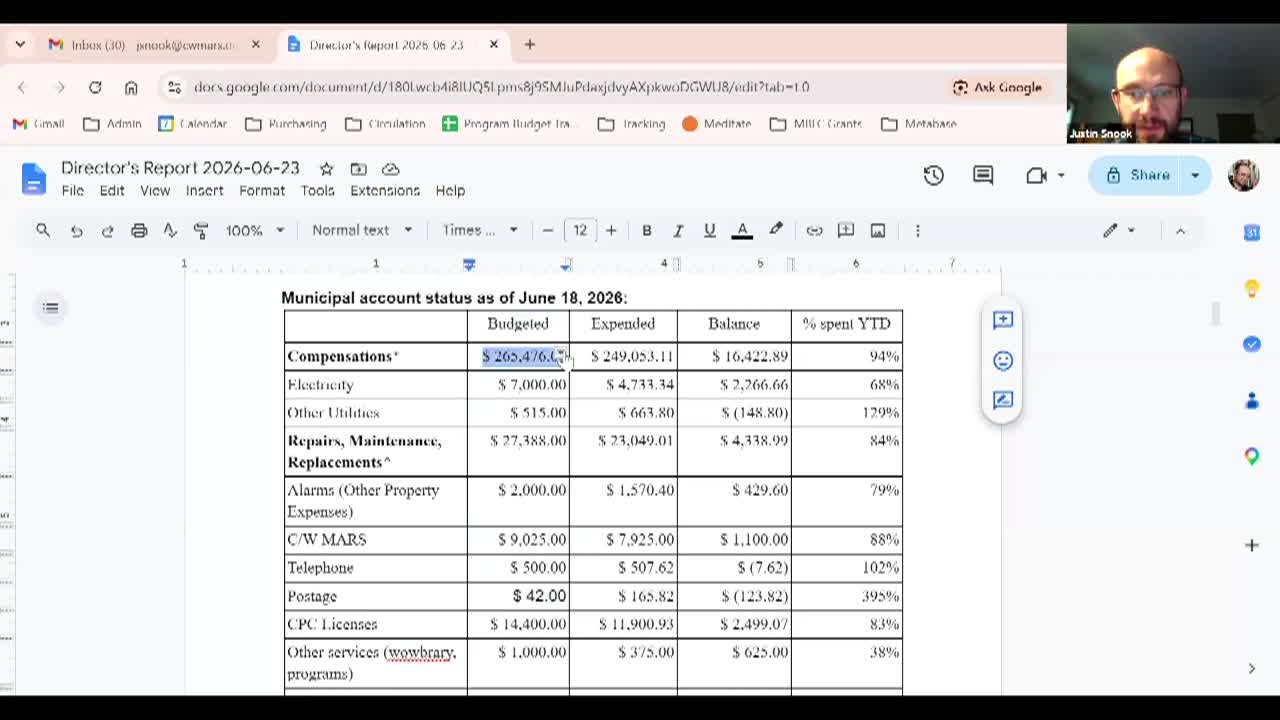Open the Meditate bookmark
Screen dimensions: 1280x720
pos(717,124)
